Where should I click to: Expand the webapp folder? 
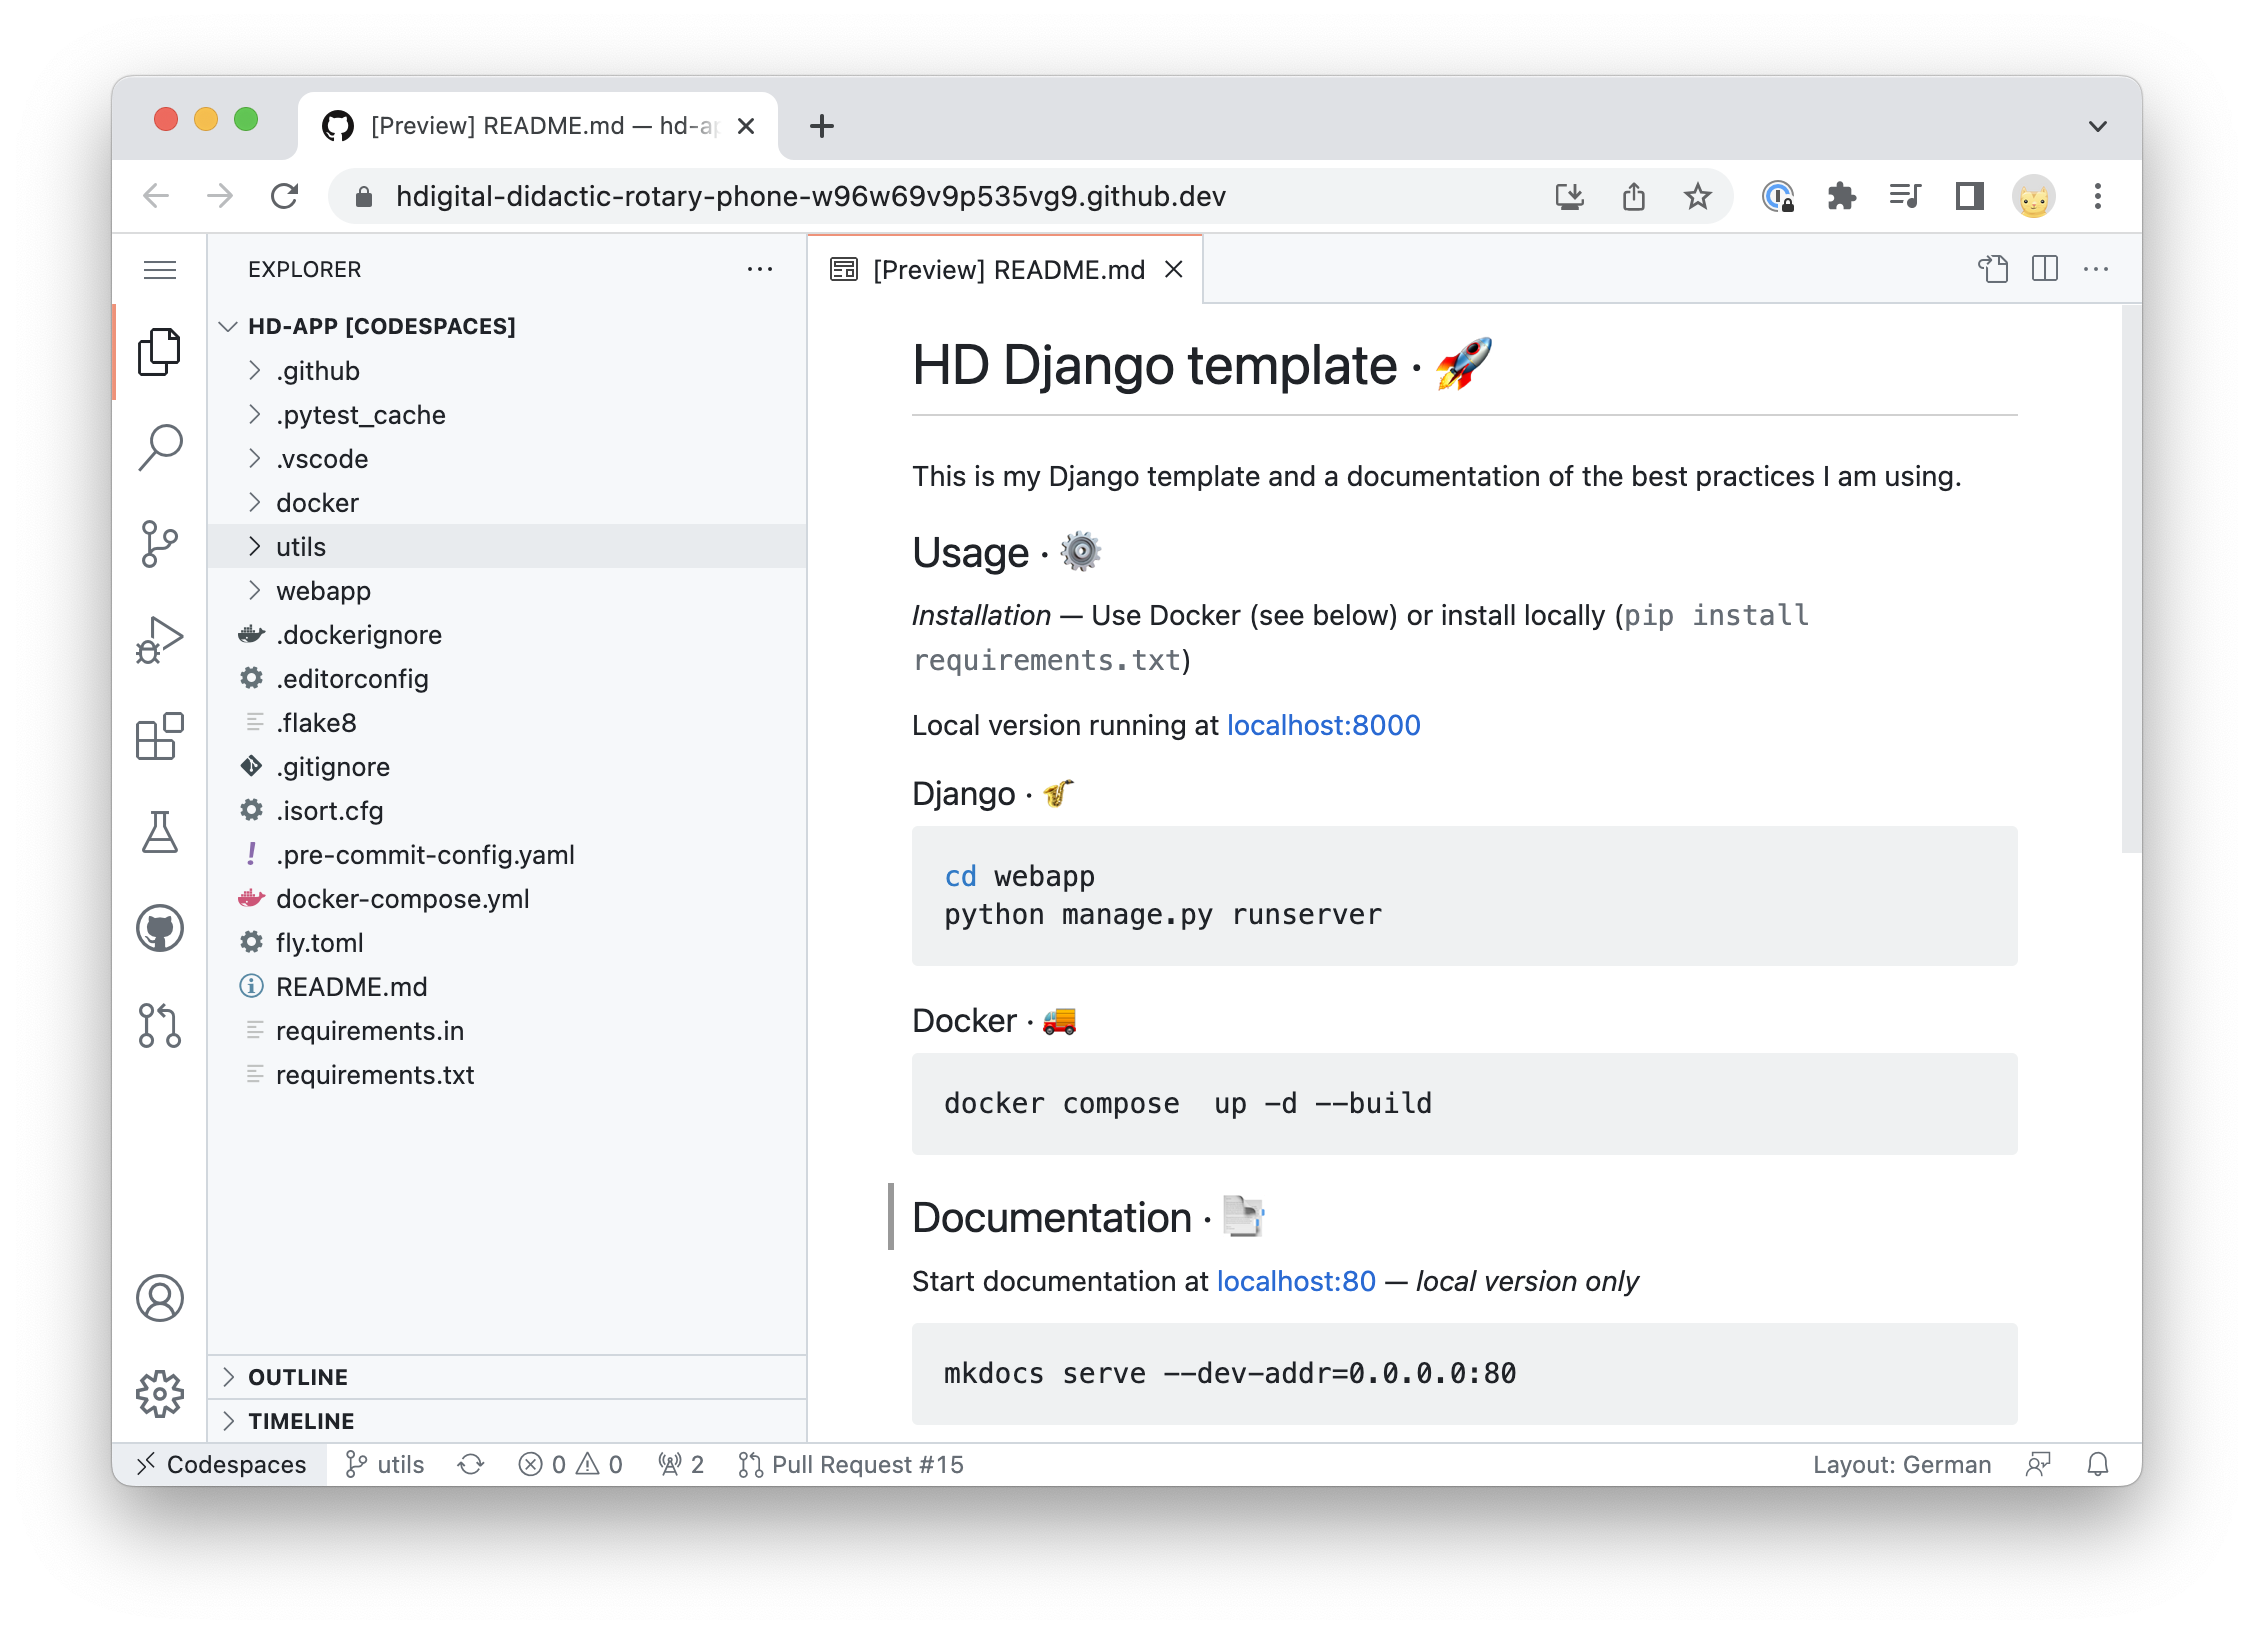[507, 591]
